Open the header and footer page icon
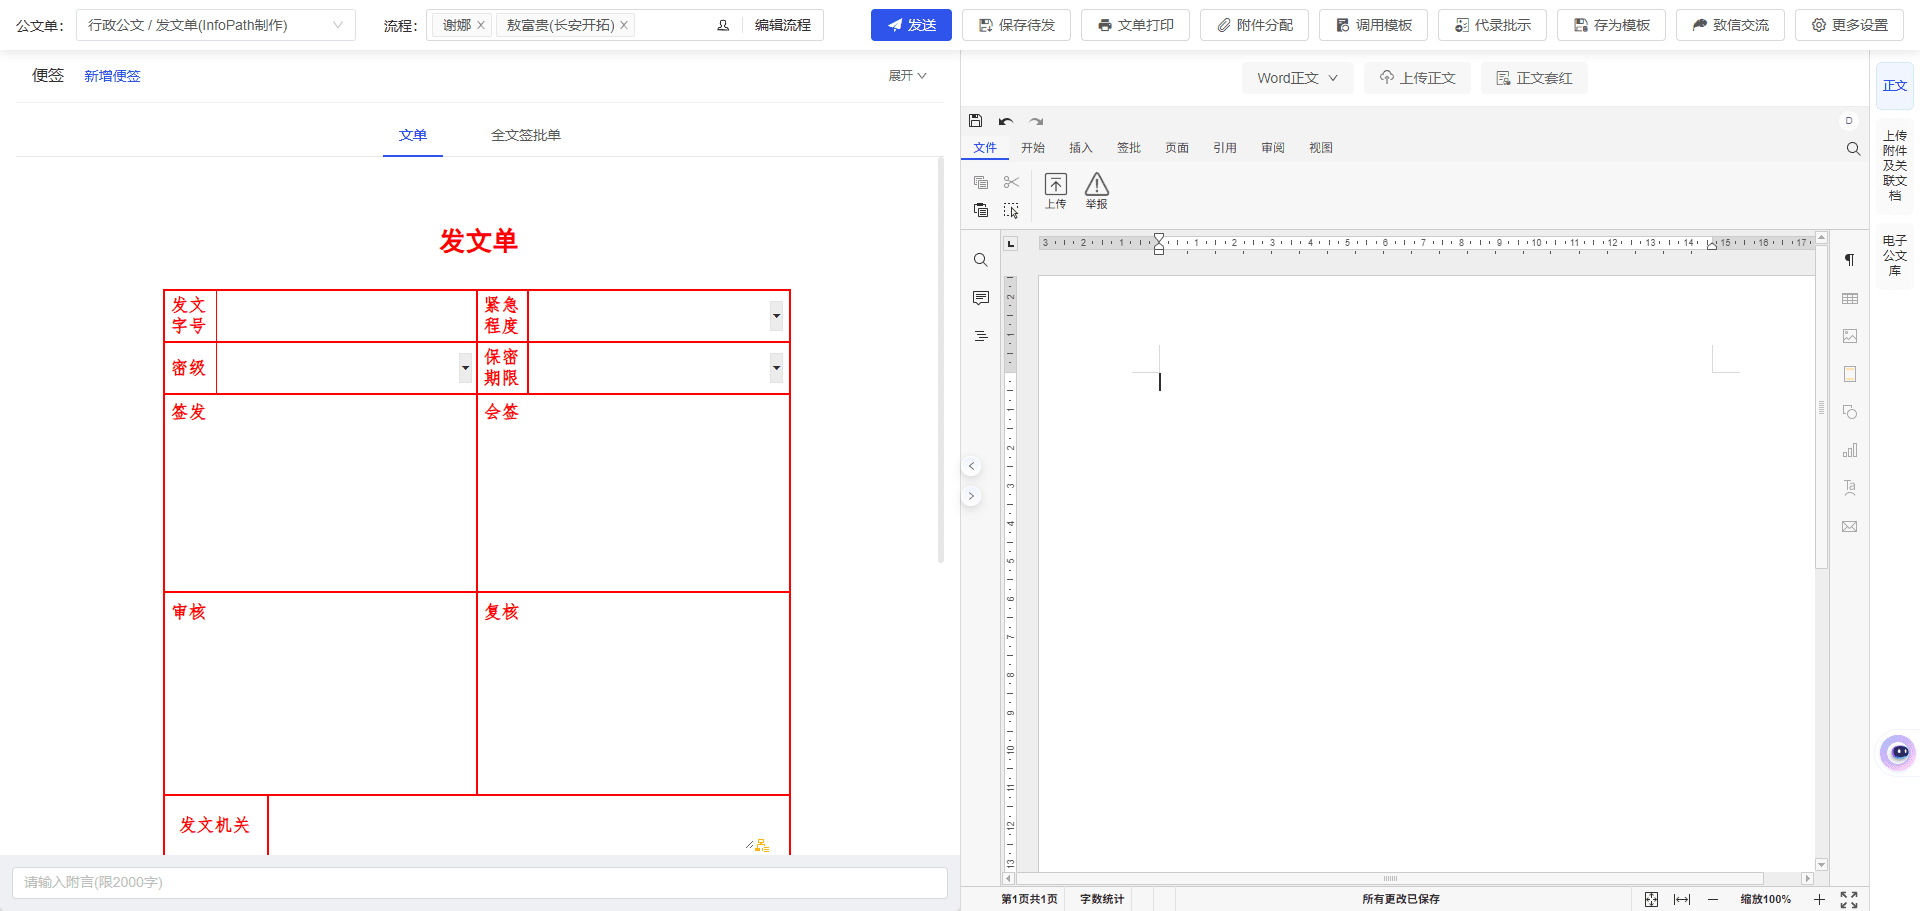1920x911 pixels. click(x=1850, y=374)
